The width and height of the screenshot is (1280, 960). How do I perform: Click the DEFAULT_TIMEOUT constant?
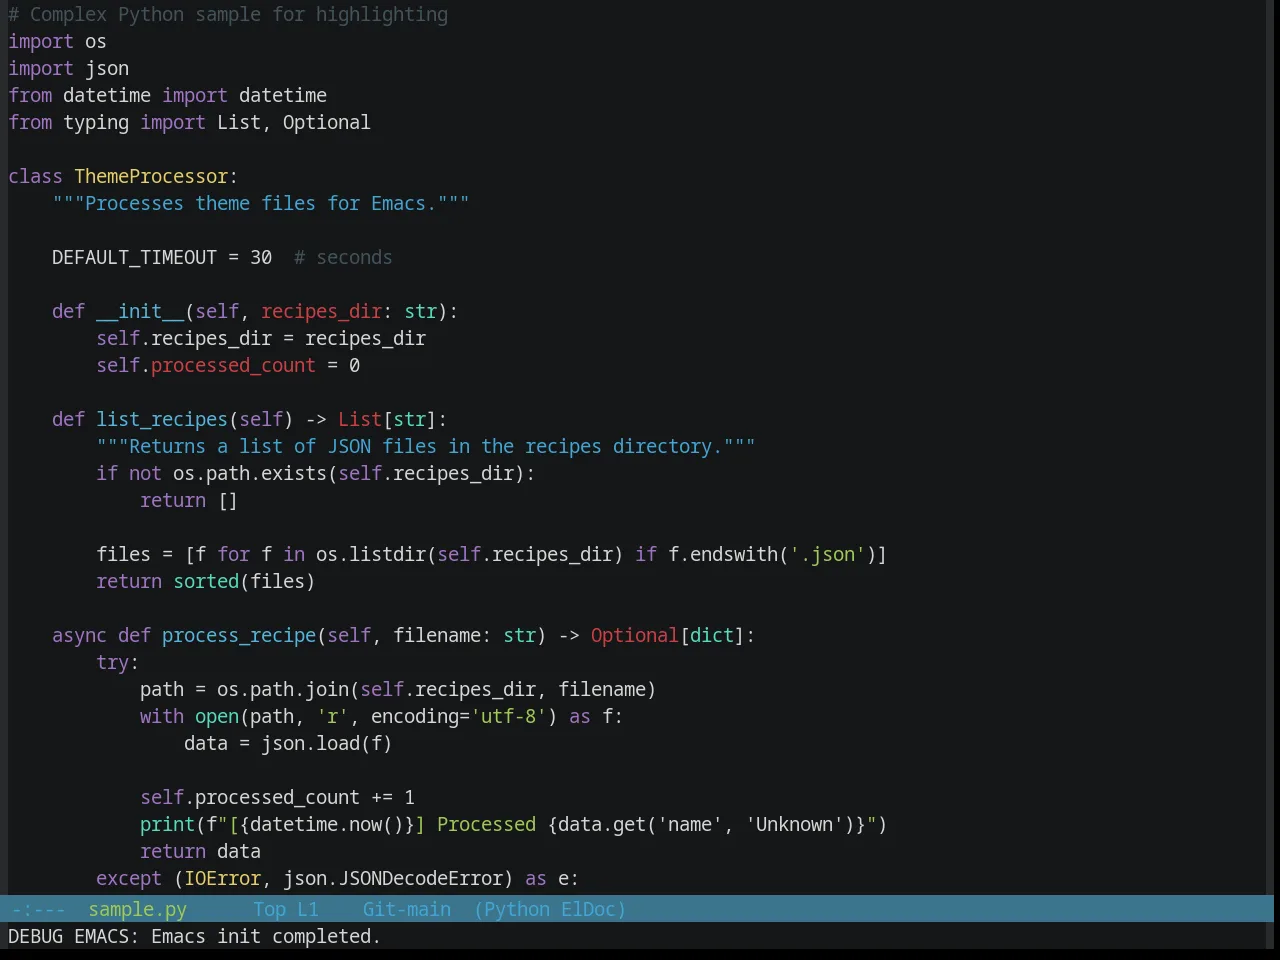[x=134, y=257]
